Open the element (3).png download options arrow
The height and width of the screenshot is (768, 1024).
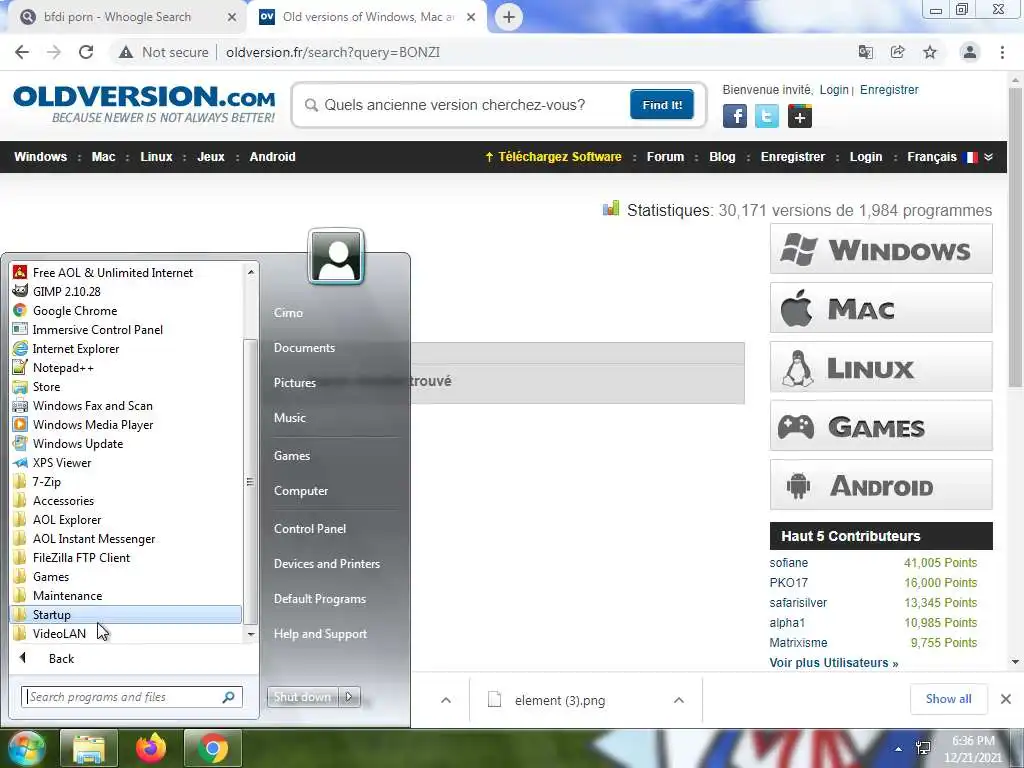[679, 700]
